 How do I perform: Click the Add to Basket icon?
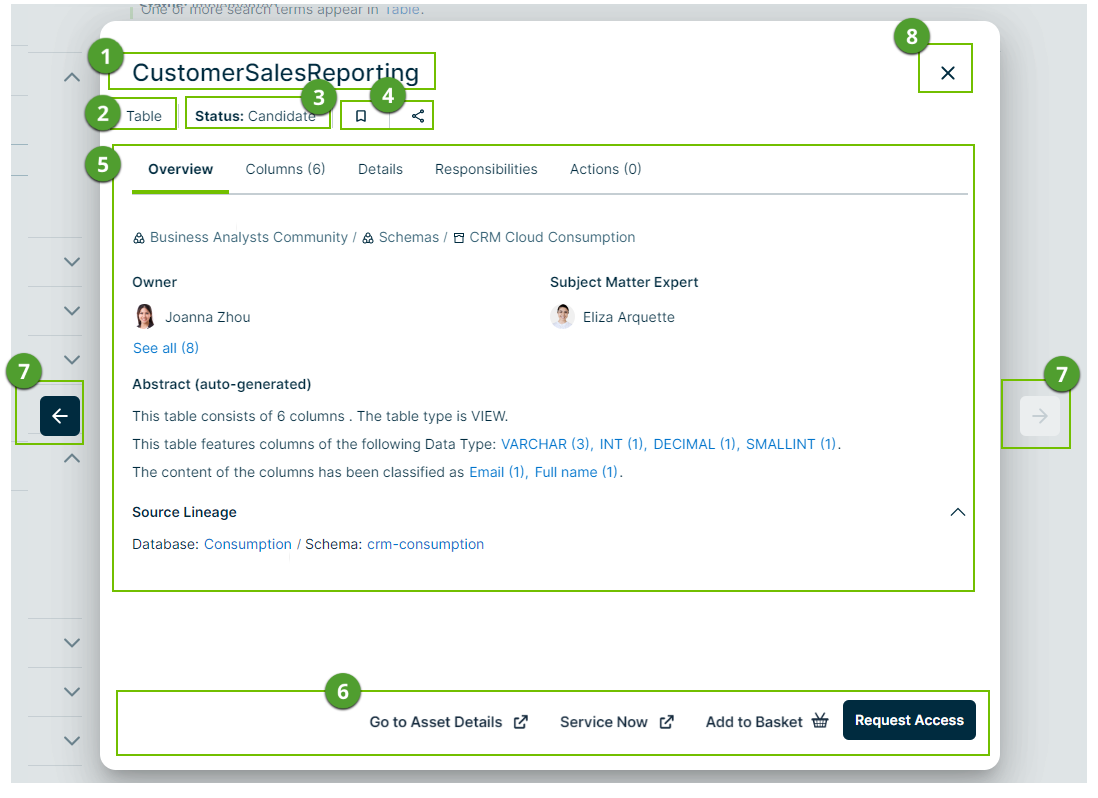coord(820,721)
